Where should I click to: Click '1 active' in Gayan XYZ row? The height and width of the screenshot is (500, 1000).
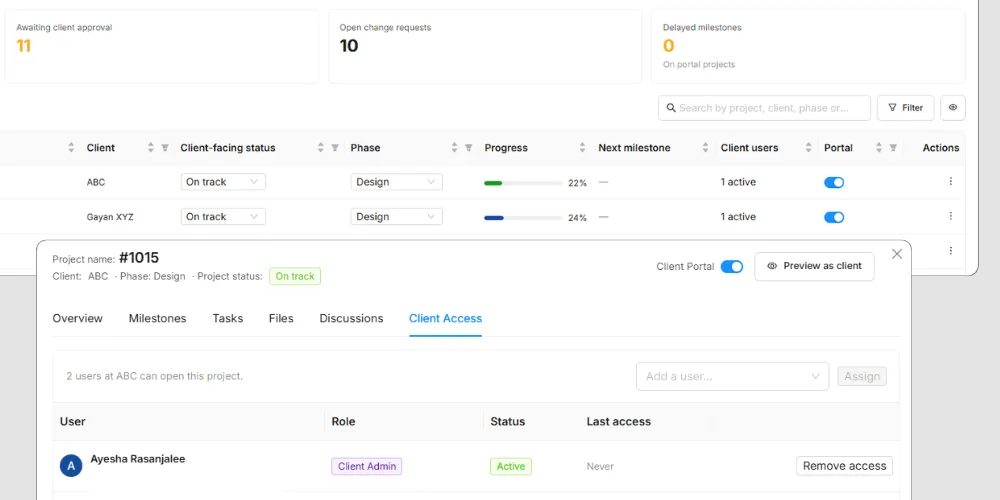[x=738, y=217]
